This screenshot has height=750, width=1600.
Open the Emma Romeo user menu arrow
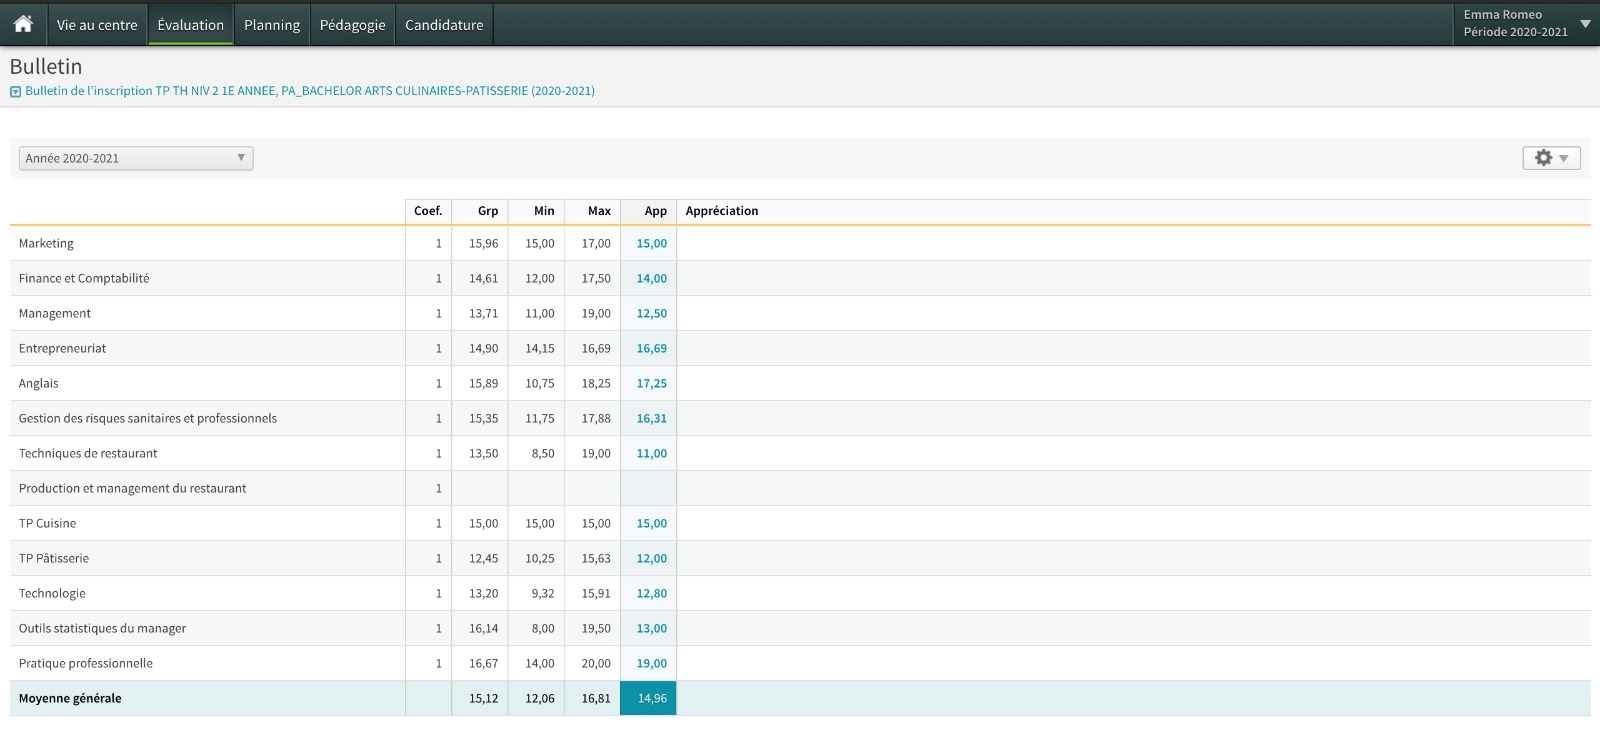pos(1585,24)
